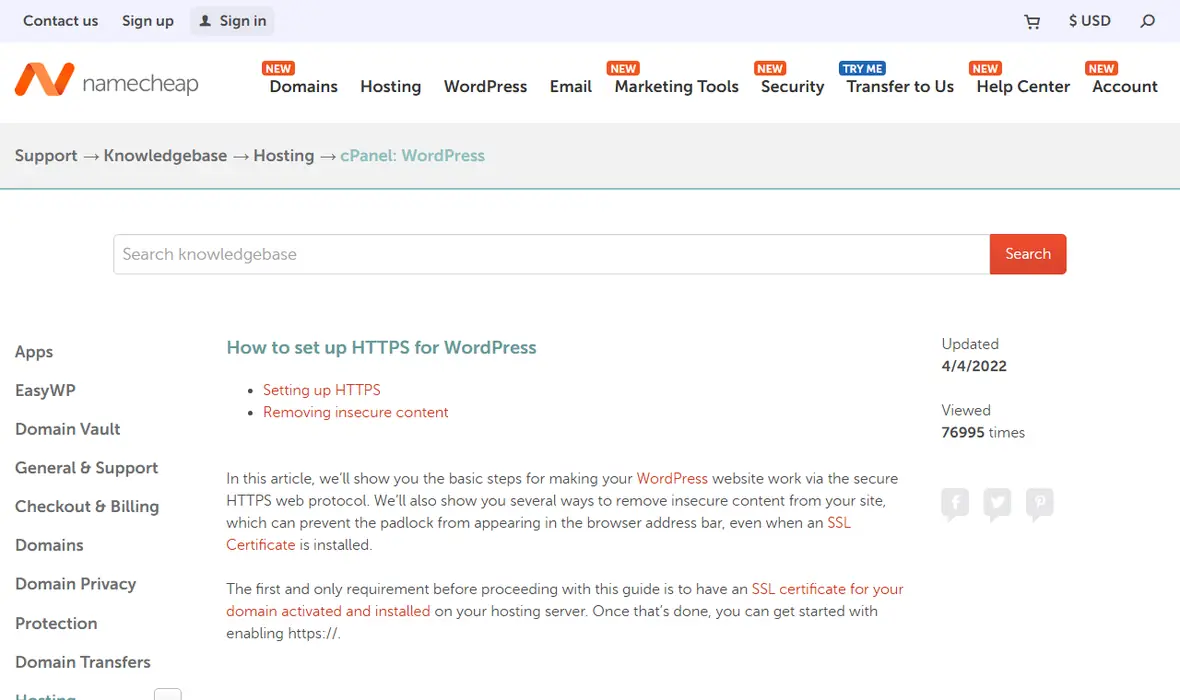This screenshot has width=1180, height=700.
Task: Jump to Removing insecure content section
Action: tap(355, 412)
